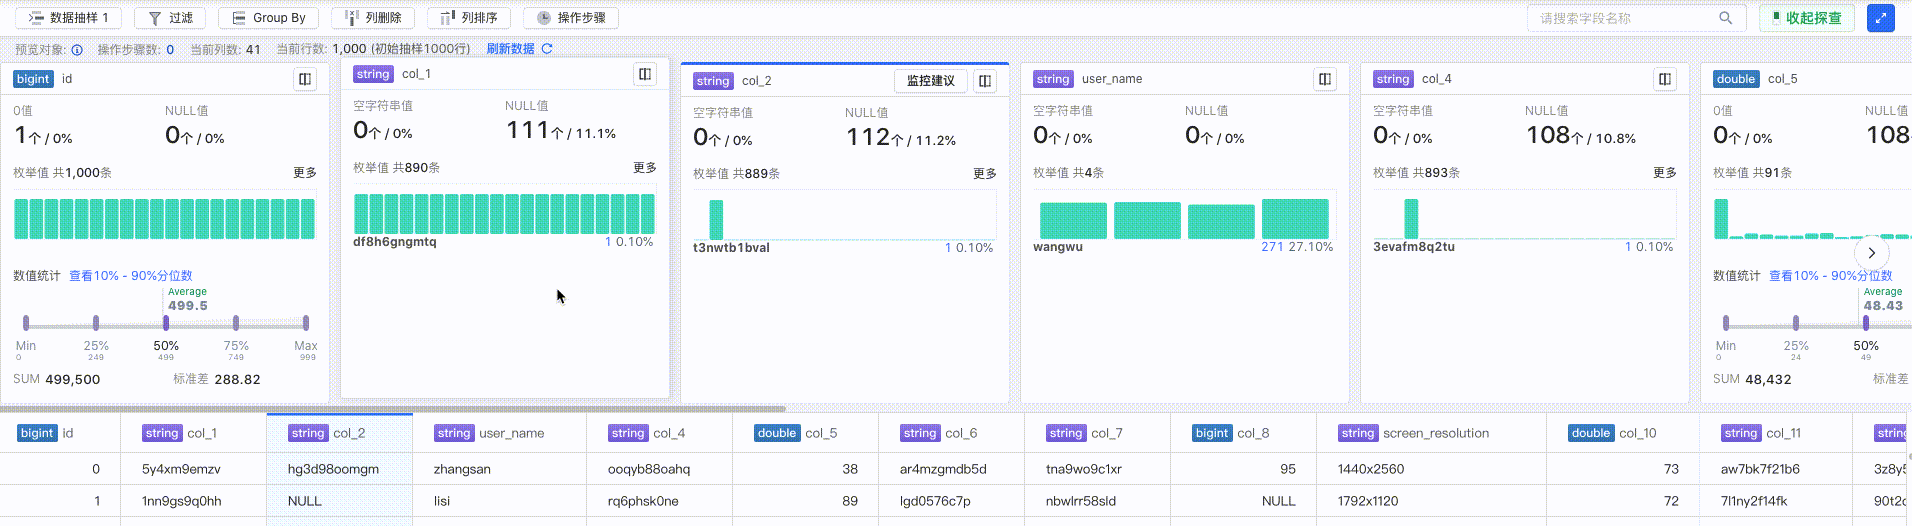This screenshot has height=526, width=1912.
Task: Click the column-layout icon on the col_1 card
Action: [645, 74]
